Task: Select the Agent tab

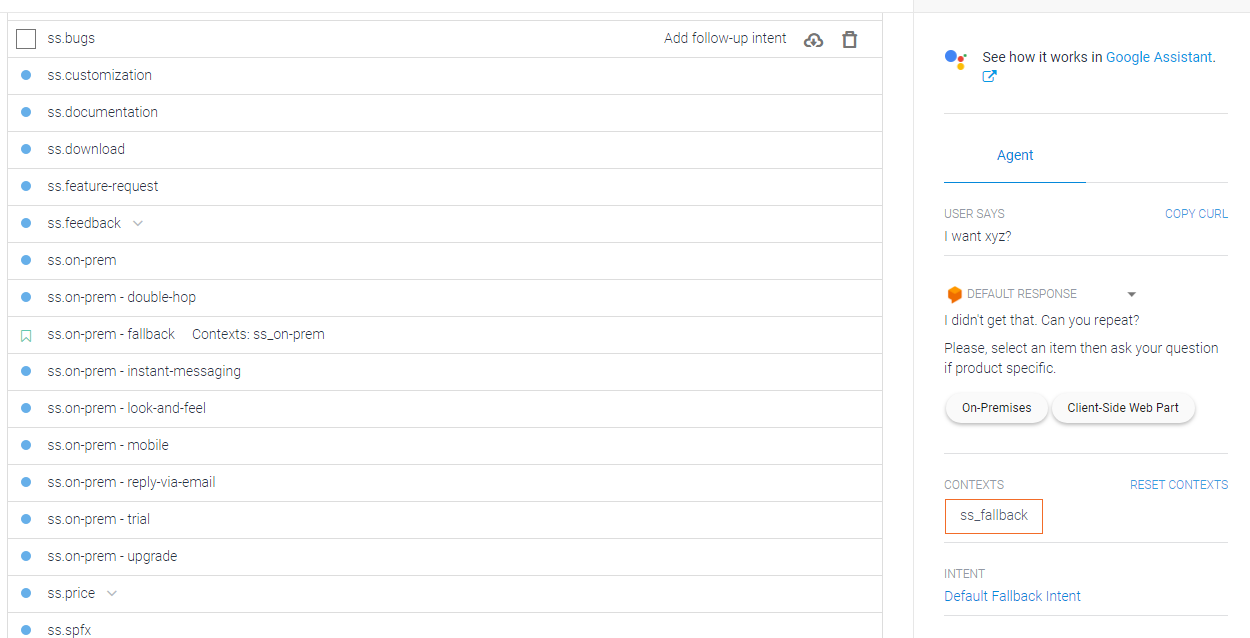Action: [x=1015, y=156]
